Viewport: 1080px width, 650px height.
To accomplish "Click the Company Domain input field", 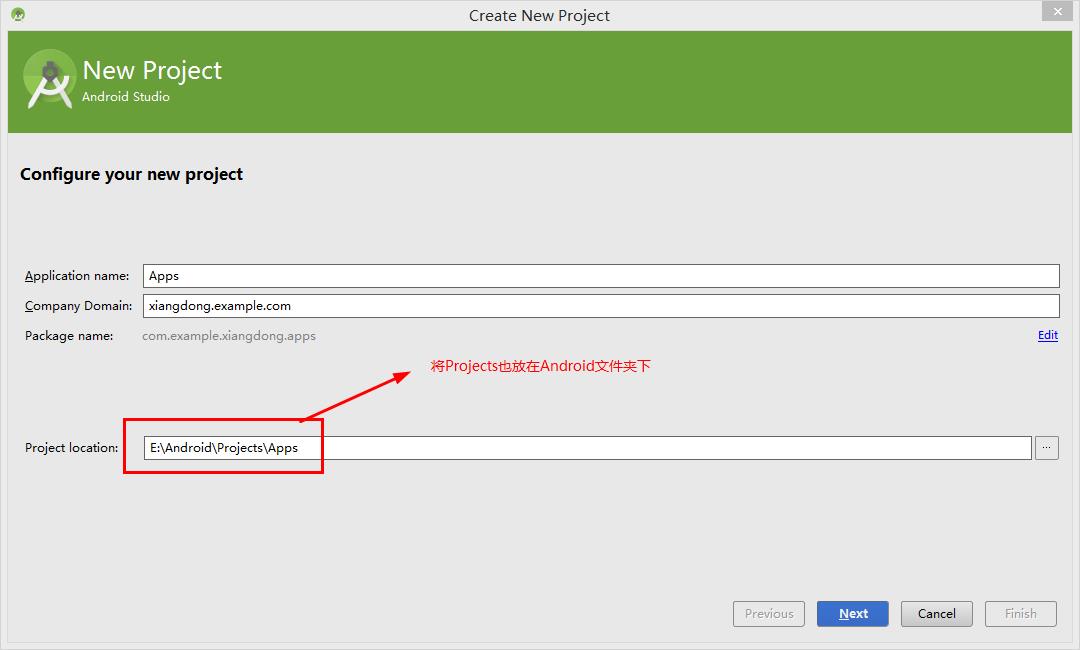I will pyautogui.click(x=601, y=306).
